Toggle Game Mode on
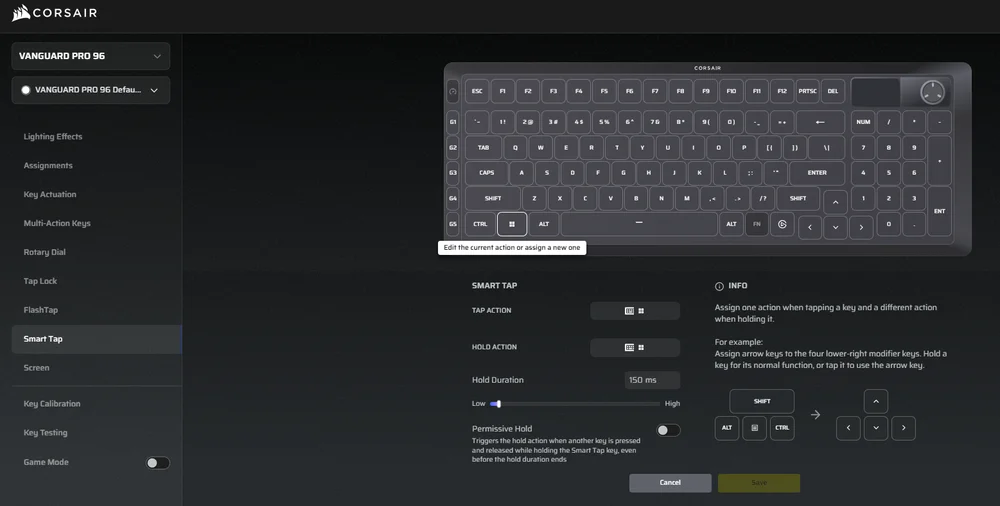The height and width of the screenshot is (506, 1000). point(158,463)
